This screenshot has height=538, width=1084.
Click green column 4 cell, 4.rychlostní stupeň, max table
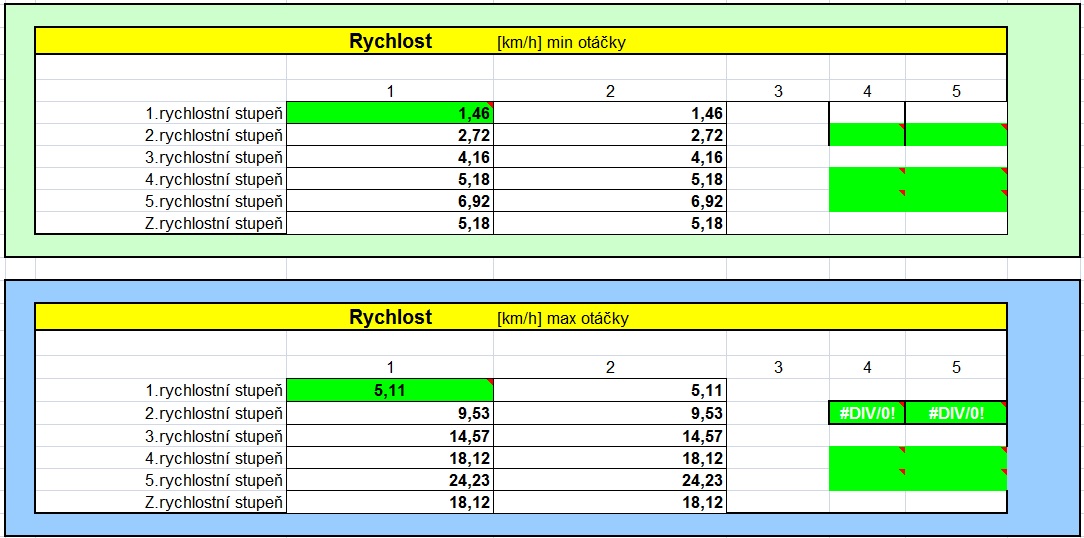867,457
